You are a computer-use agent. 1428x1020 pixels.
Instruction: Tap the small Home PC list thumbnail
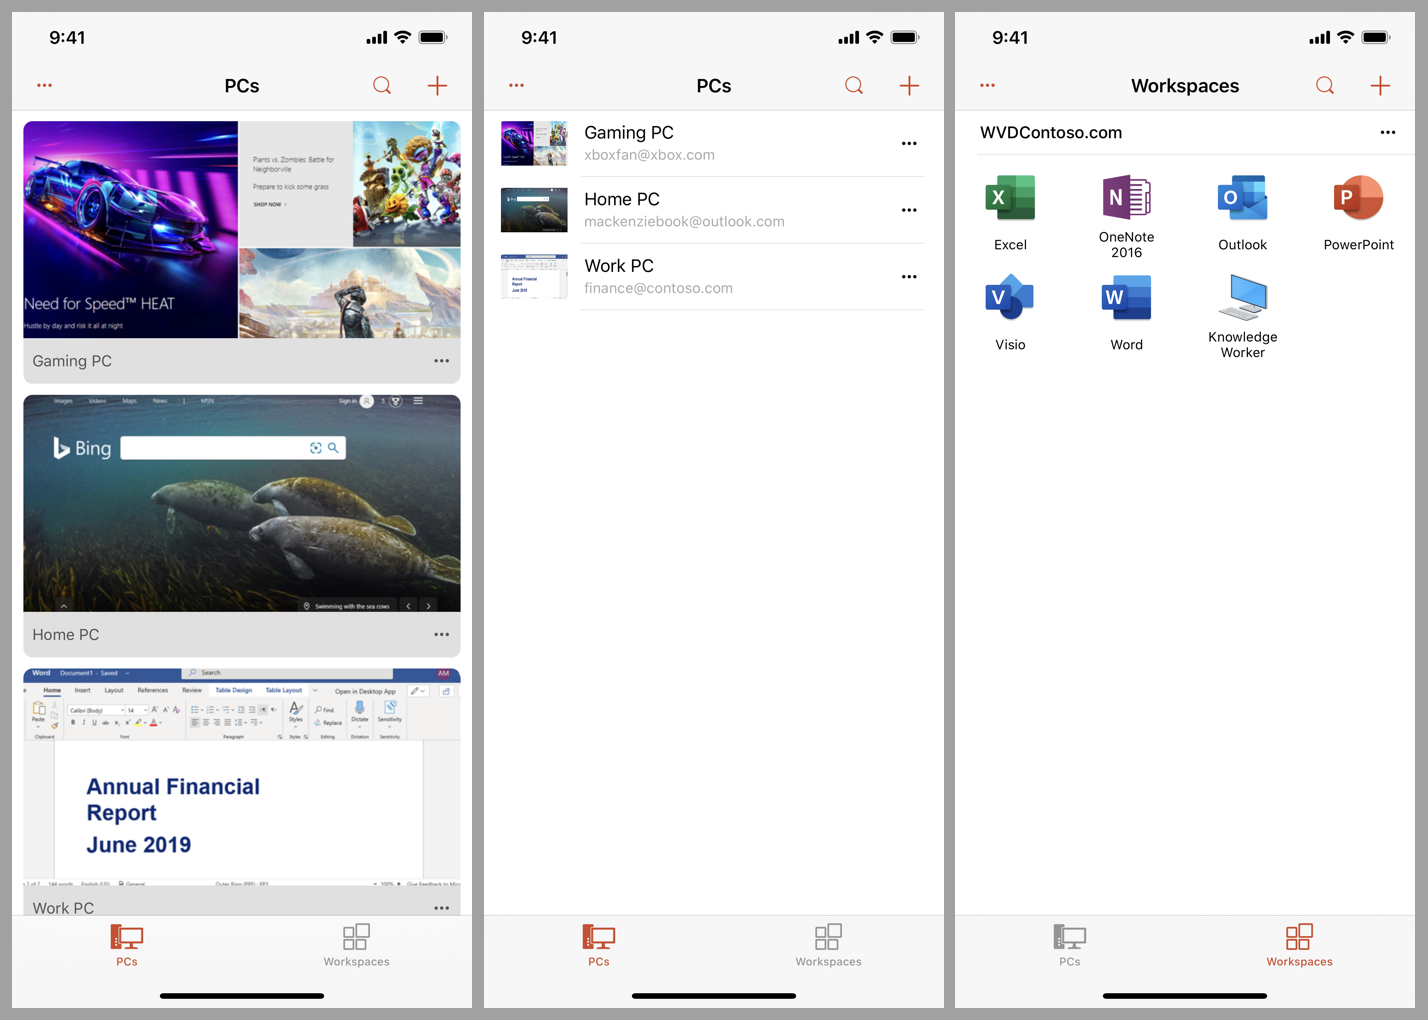[x=534, y=210]
